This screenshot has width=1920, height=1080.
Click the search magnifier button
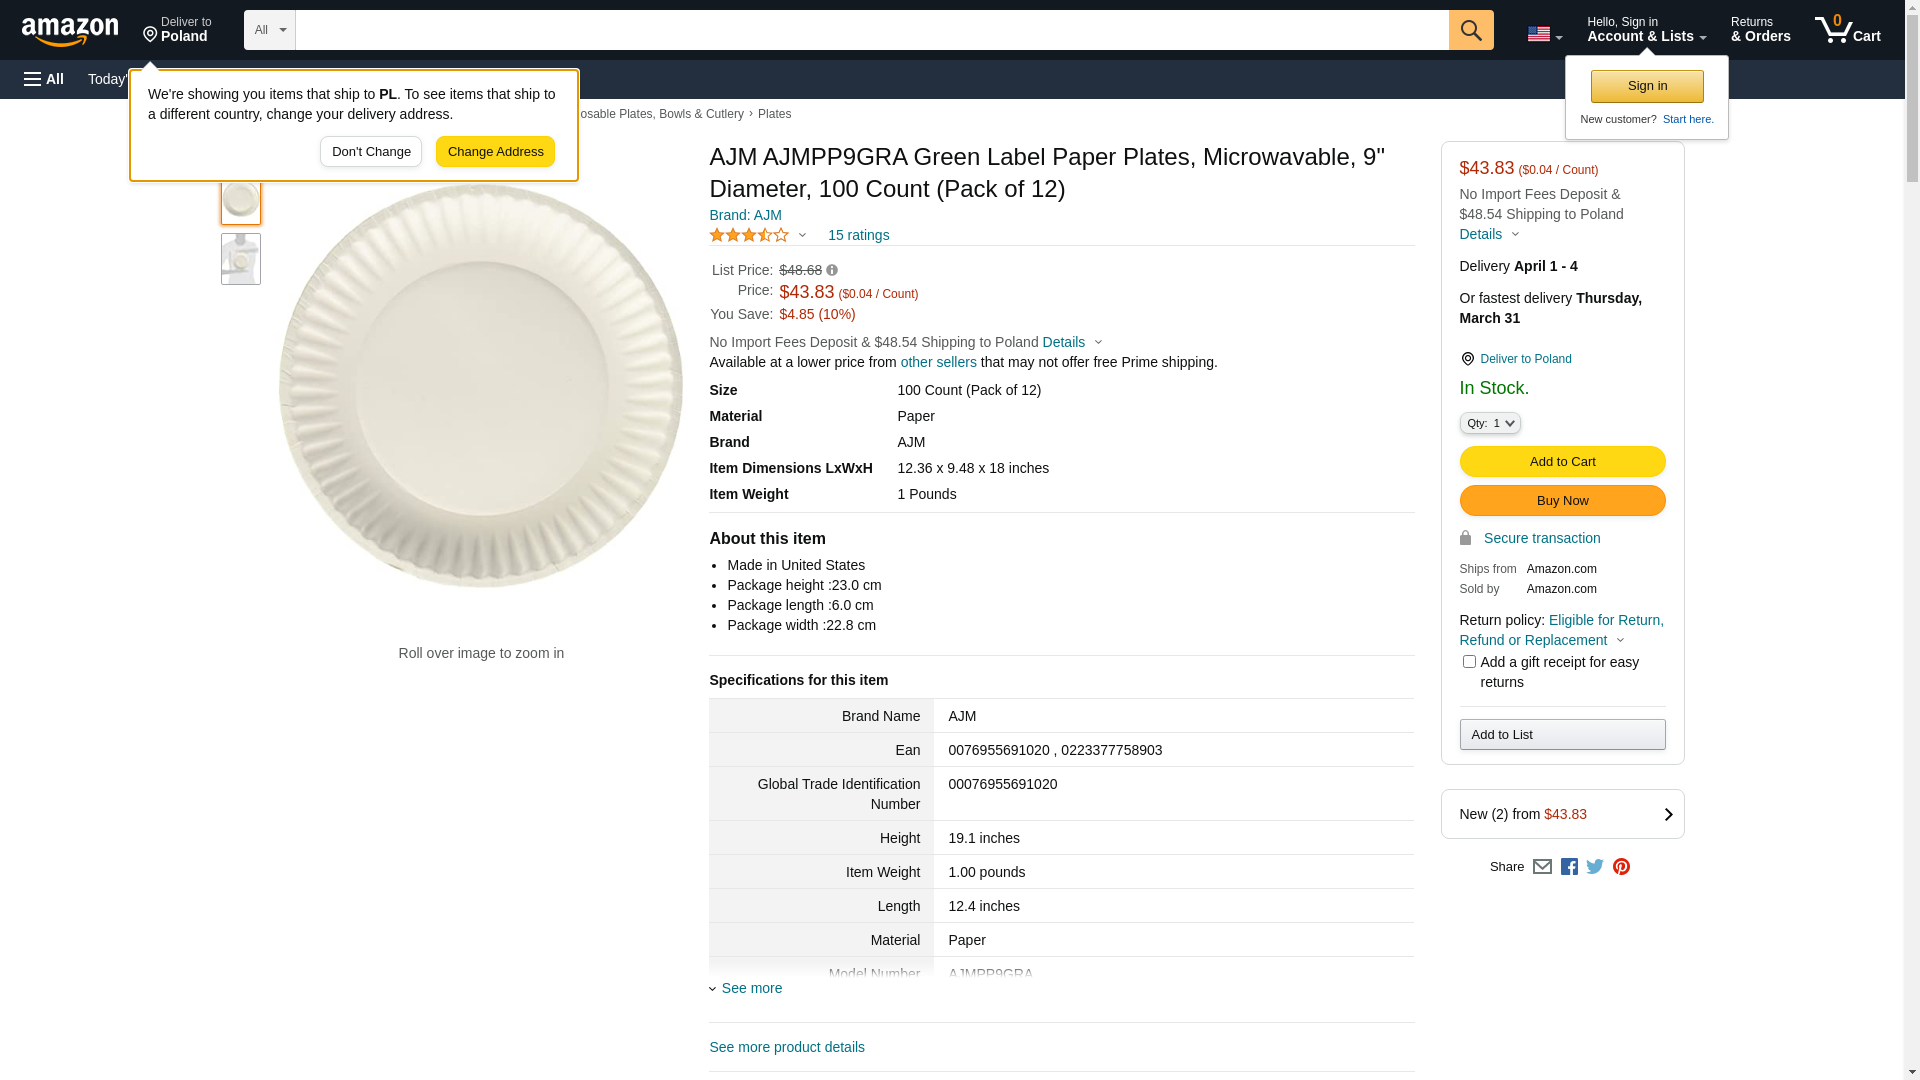pos(1470,30)
